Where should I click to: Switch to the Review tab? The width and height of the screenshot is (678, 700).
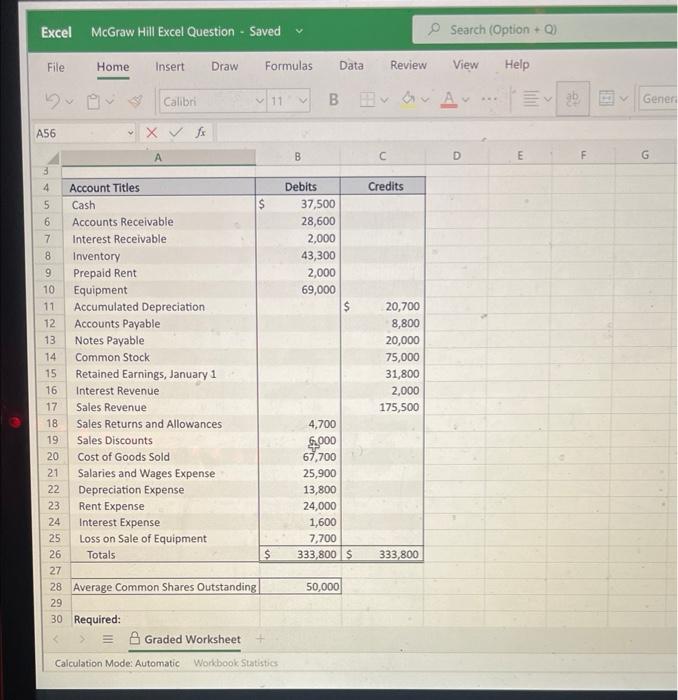coord(408,65)
